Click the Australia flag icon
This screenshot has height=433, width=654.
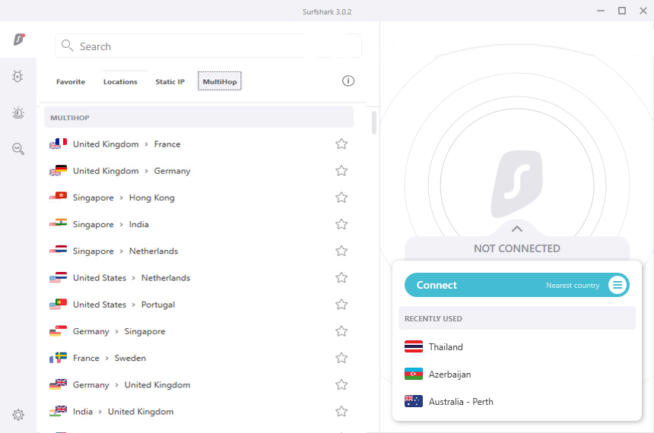(x=413, y=401)
